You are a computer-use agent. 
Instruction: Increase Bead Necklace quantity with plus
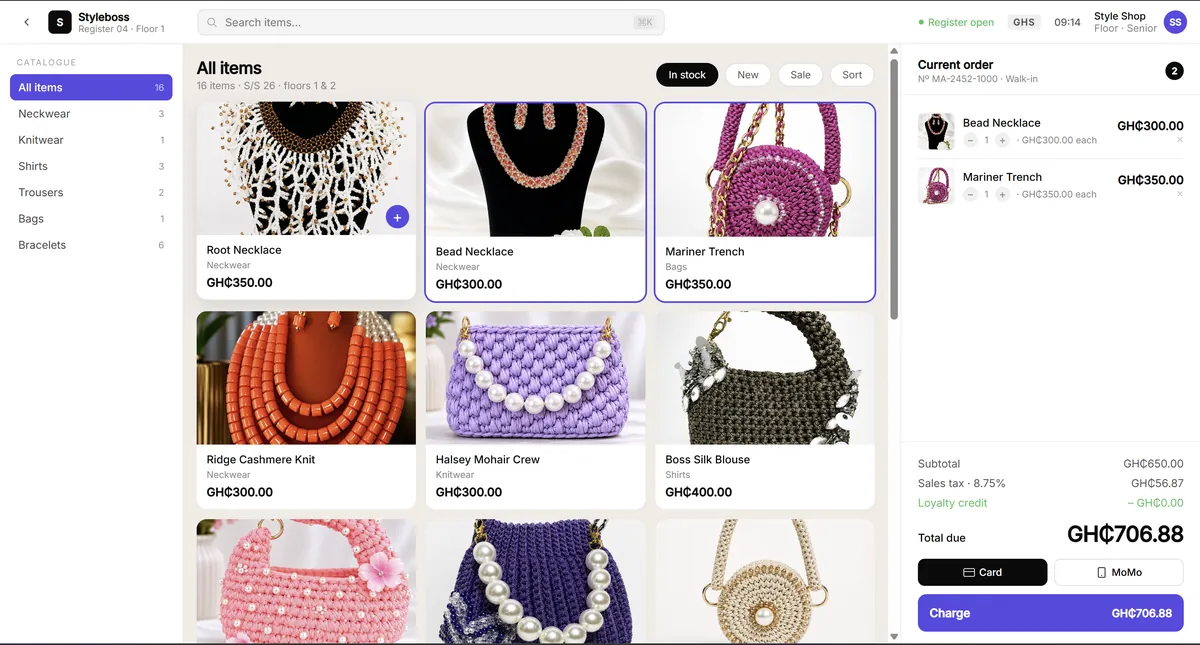(x=1002, y=140)
